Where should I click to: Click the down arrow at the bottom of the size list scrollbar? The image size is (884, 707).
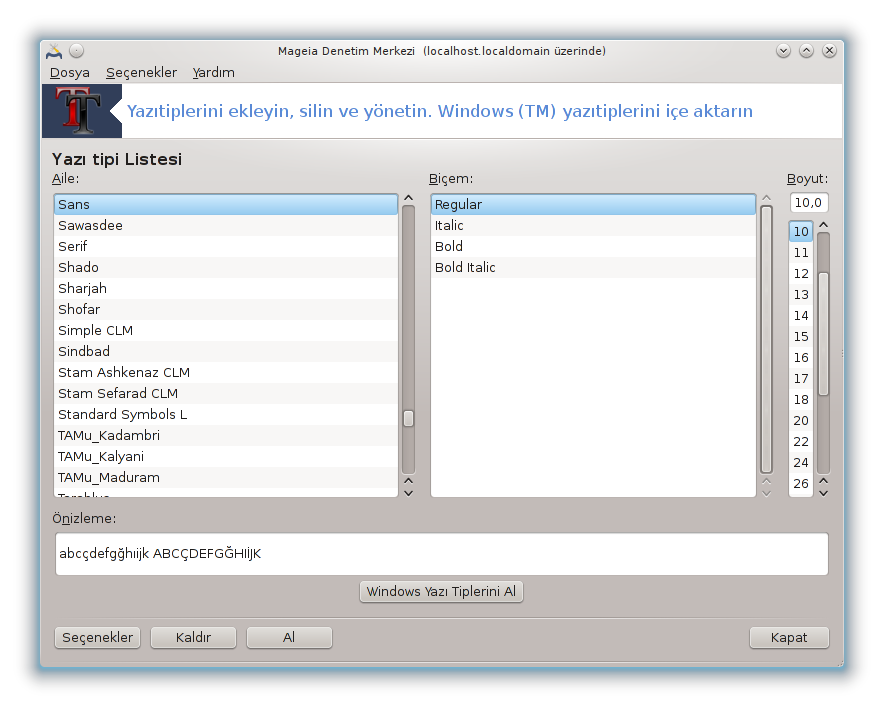pyautogui.click(x=823, y=493)
